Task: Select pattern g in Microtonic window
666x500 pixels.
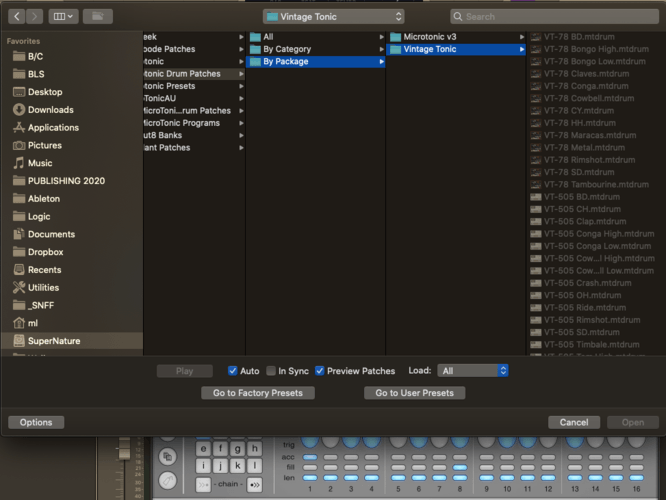Action: click(x=237, y=449)
